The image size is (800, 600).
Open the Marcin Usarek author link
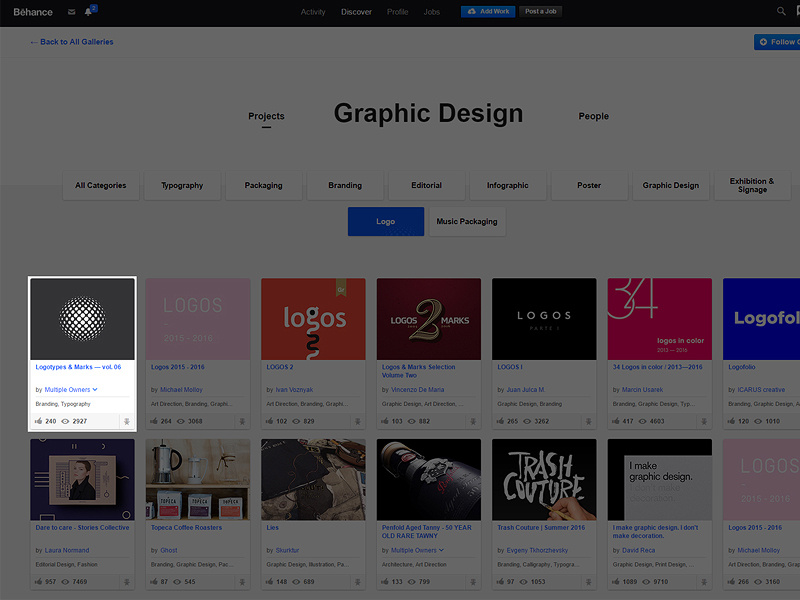click(642, 389)
